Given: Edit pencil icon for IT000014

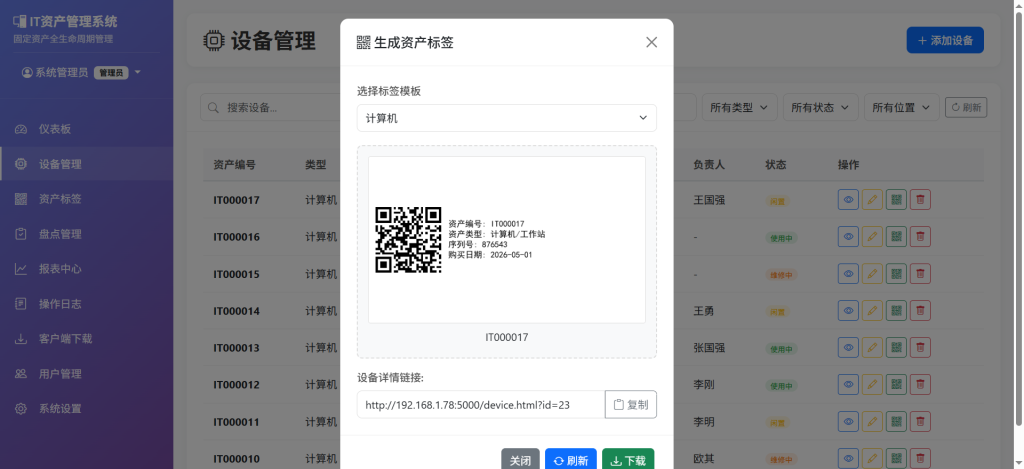Looking at the screenshot, I should coord(872,311).
